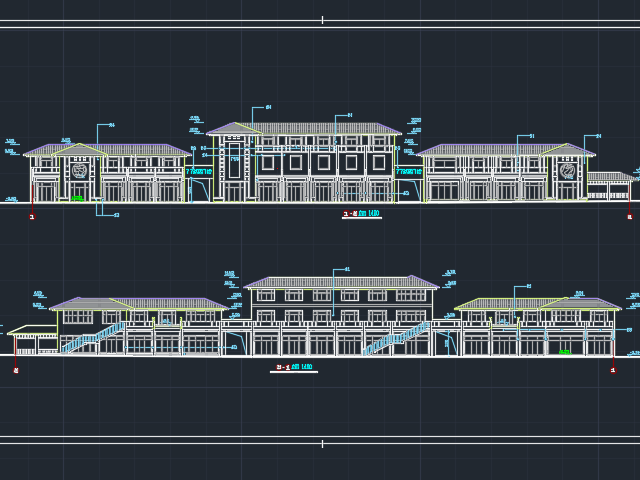Pick the red axis marker at lower elevation's left end
The width and height of the screenshot is (640, 480).
click(16, 370)
